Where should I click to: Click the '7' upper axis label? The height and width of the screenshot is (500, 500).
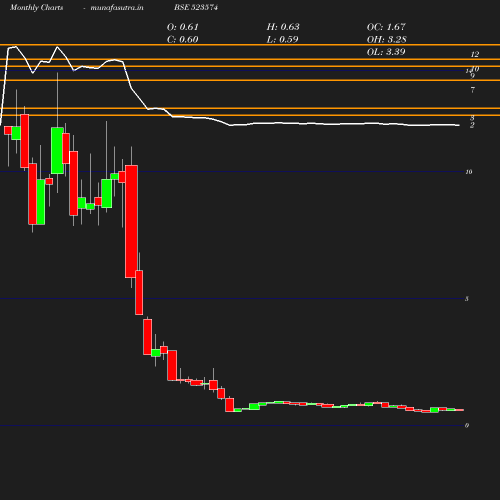473,90
